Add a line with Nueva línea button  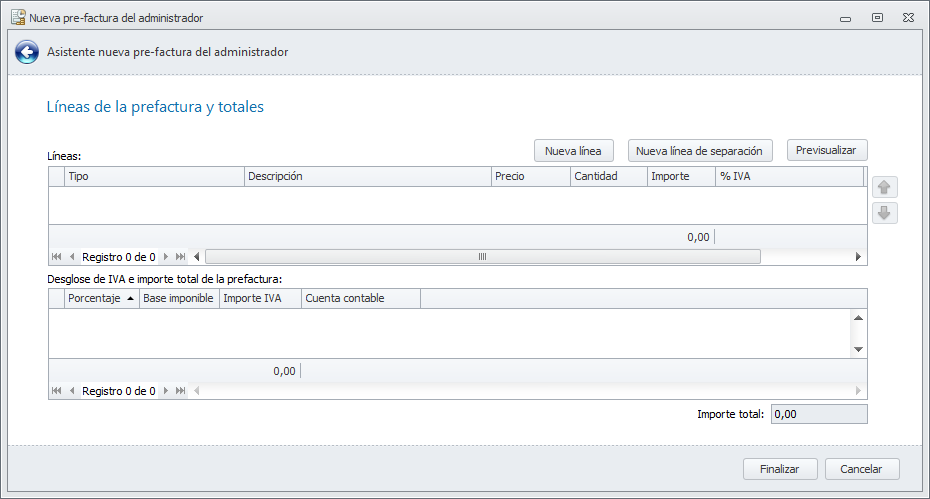[x=574, y=151]
